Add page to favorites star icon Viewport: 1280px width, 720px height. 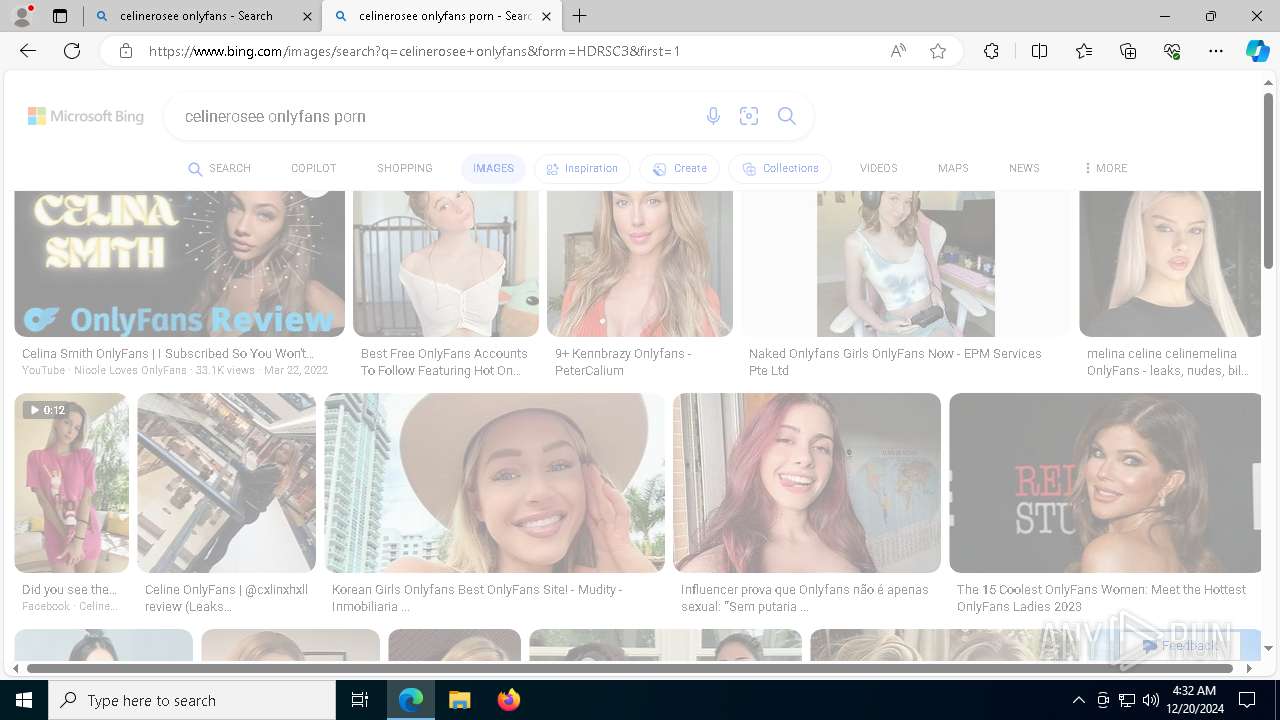(938, 51)
